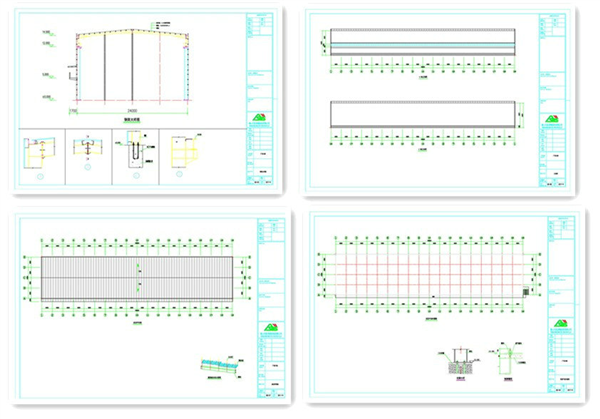Open the blue roof panel section detail
Image resolution: width=600 pixels, height=419 pixels.
click(219, 365)
